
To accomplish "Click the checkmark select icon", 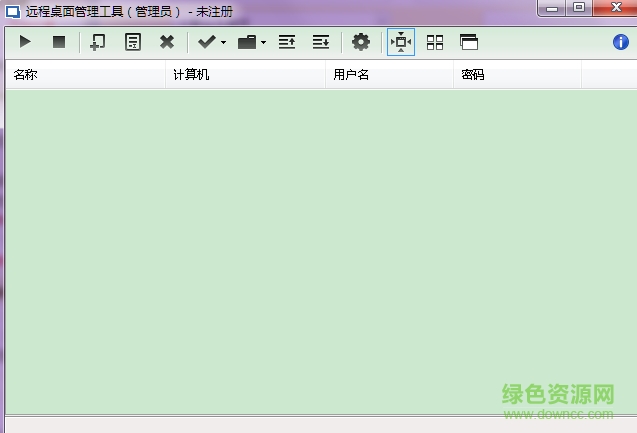I will 207,42.
